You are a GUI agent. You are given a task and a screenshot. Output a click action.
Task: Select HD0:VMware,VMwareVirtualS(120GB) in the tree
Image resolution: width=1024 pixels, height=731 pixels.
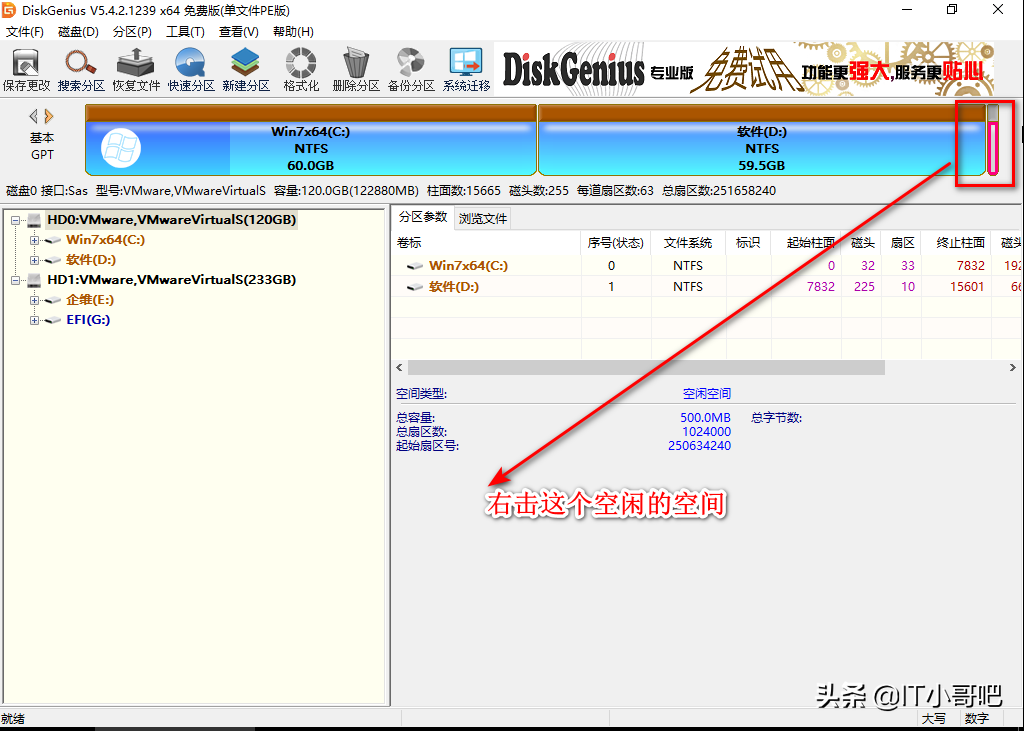coord(172,219)
